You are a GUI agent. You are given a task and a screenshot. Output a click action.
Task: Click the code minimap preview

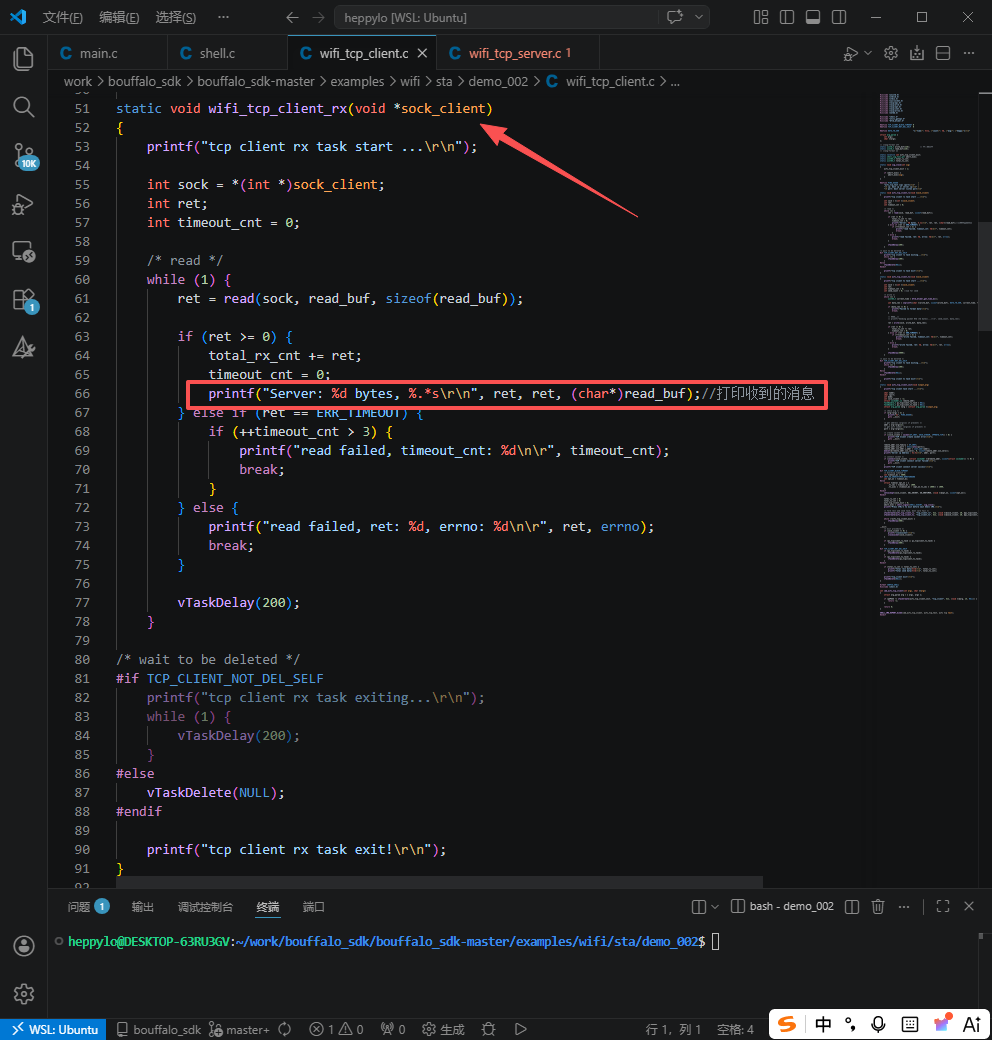pos(920,350)
